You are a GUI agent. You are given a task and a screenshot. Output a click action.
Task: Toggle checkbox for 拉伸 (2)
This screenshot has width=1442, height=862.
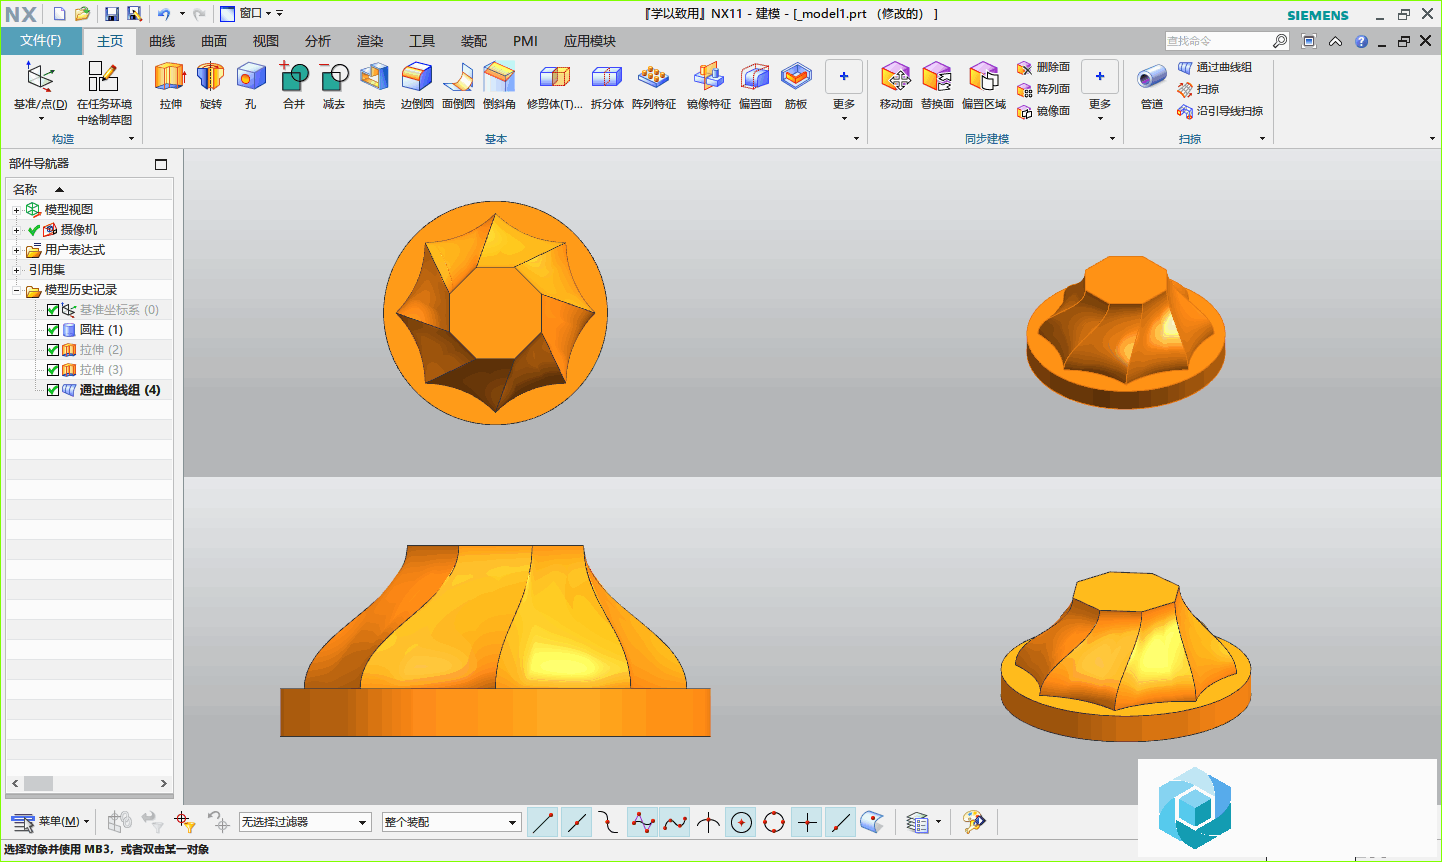point(53,350)
